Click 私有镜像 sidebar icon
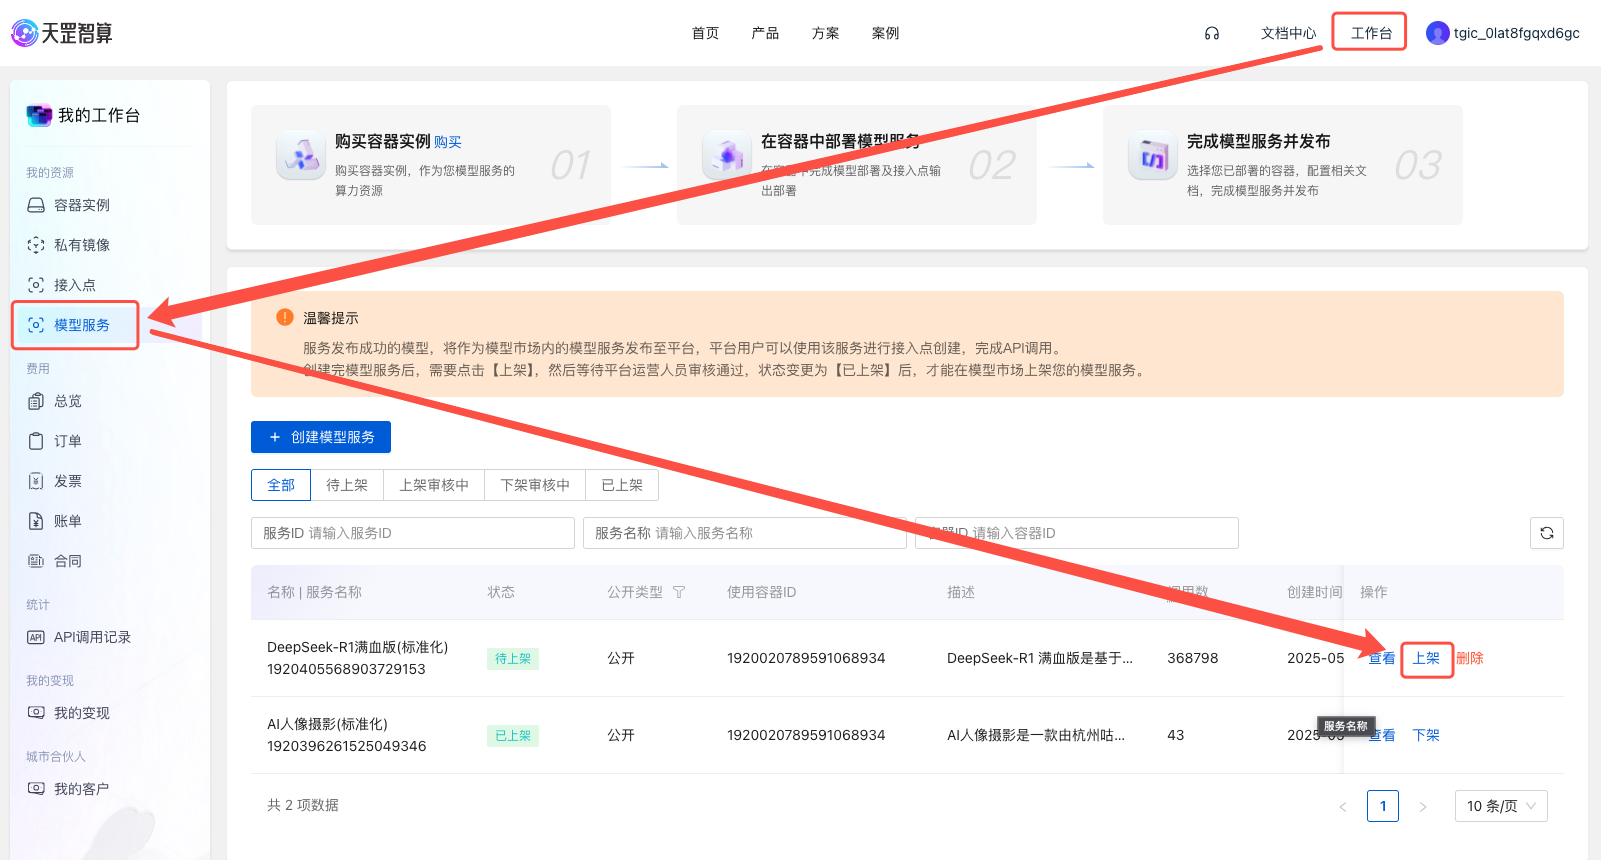 coord(36,245)
